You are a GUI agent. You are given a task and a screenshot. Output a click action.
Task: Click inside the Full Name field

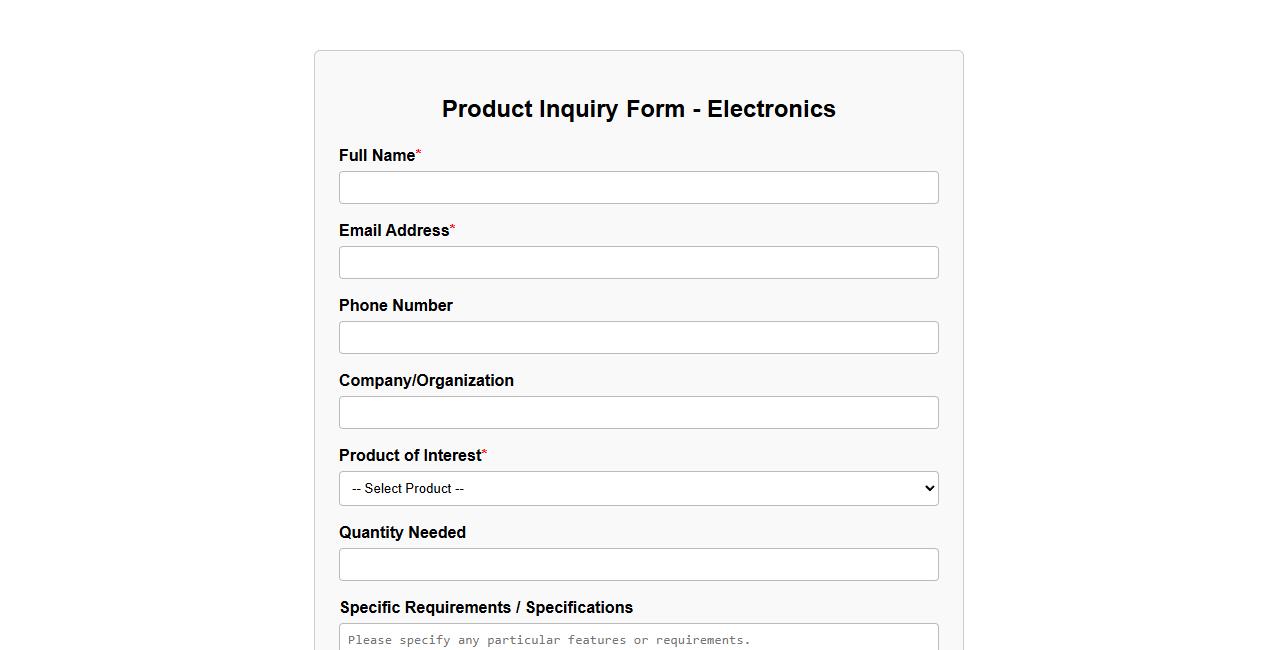tap(638, 187)
